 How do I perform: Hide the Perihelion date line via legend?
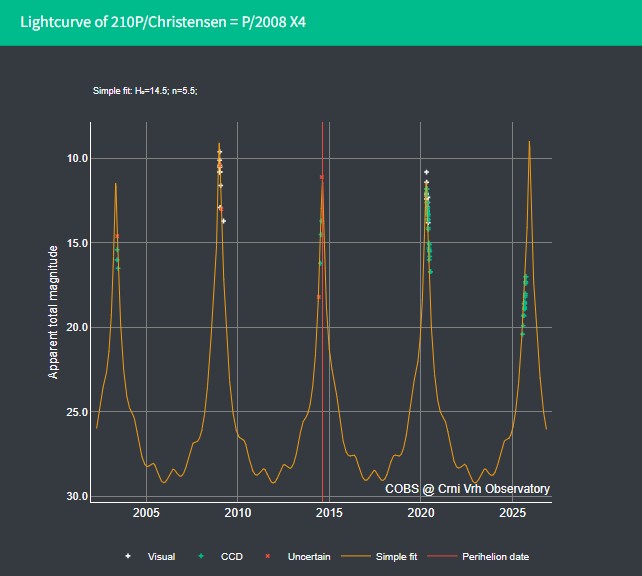495,556
